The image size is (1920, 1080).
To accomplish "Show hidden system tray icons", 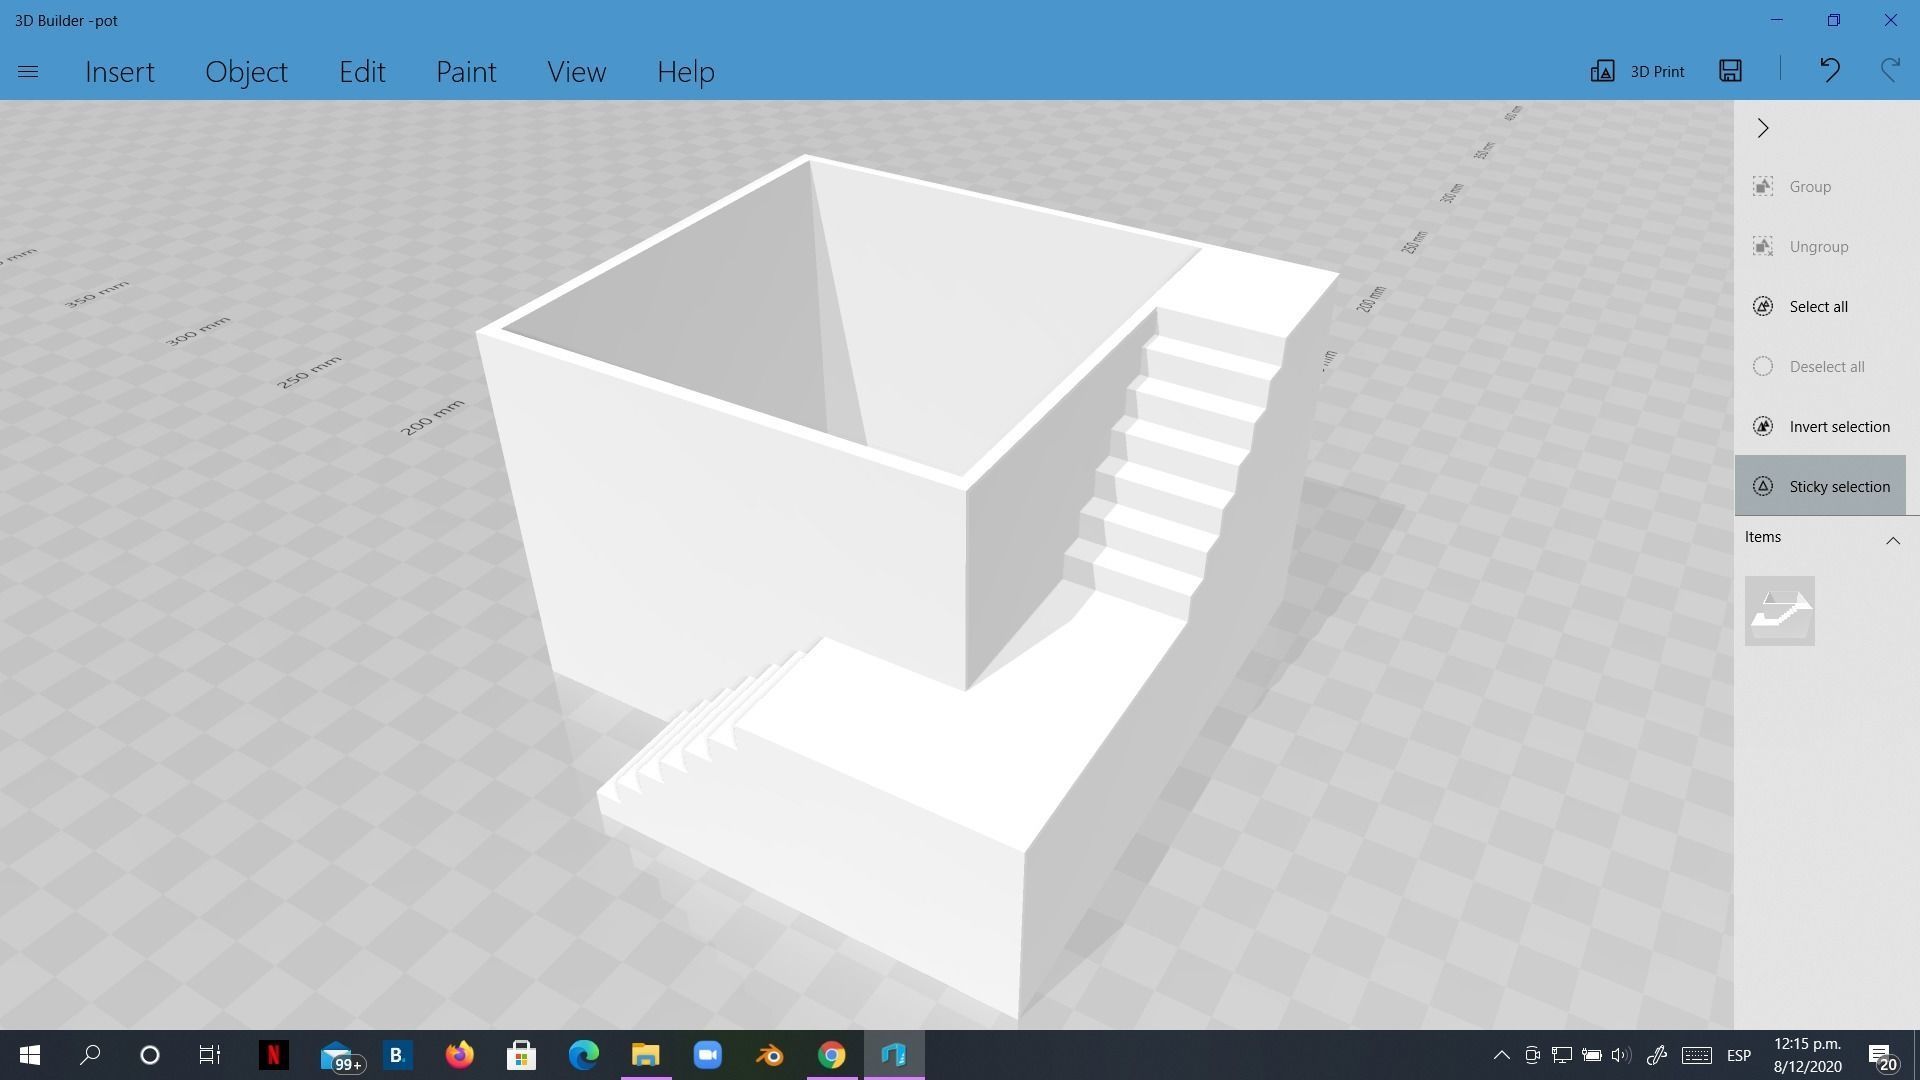I will click(1501, 1055).
